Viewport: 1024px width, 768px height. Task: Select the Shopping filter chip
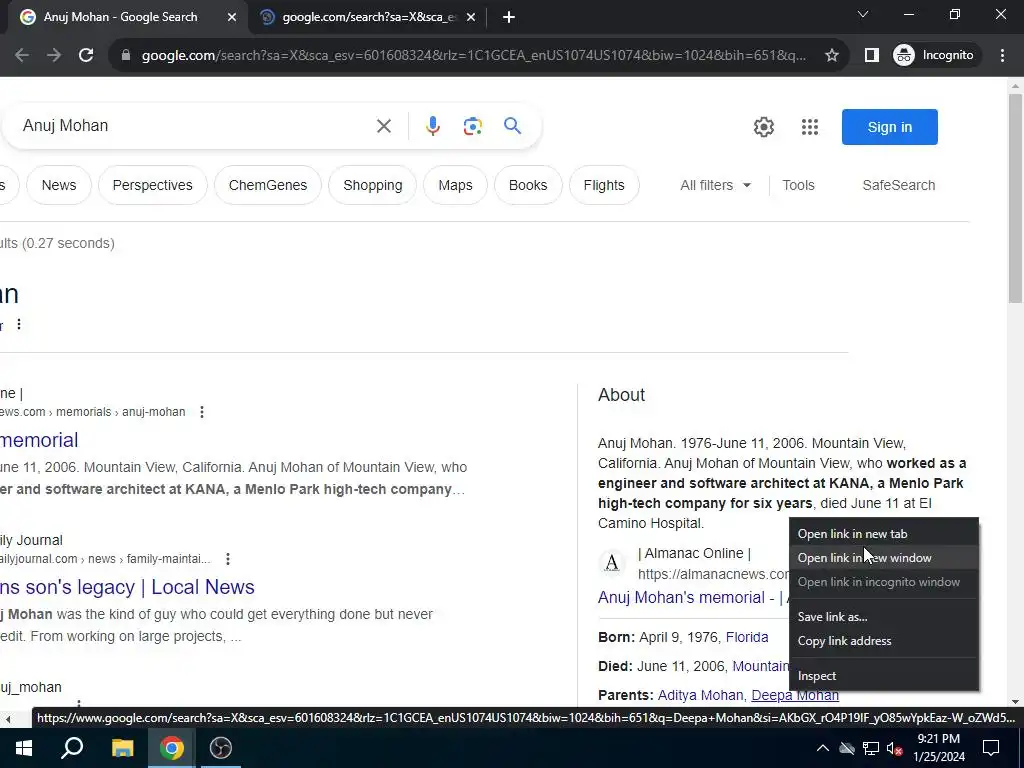tap(373, 185)
